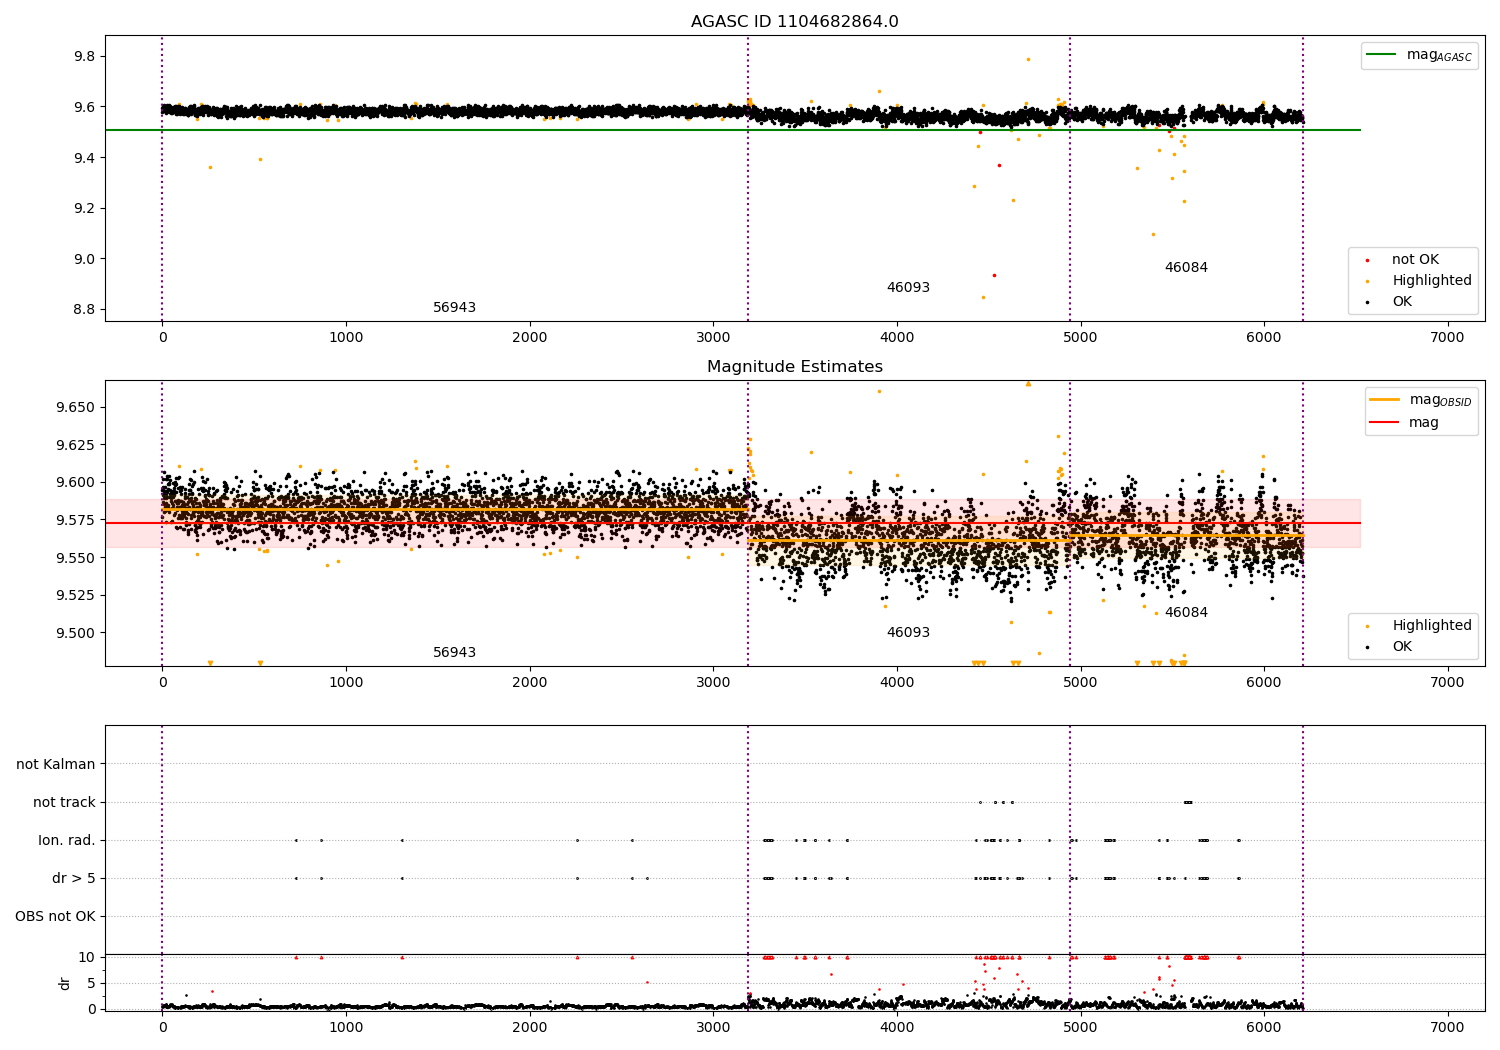The width and height of the screenshot is (1500, 1050).
Task: Click 'Highlighted' legend entry in Magnitude Estimates plot
Action: (1420, 626)
